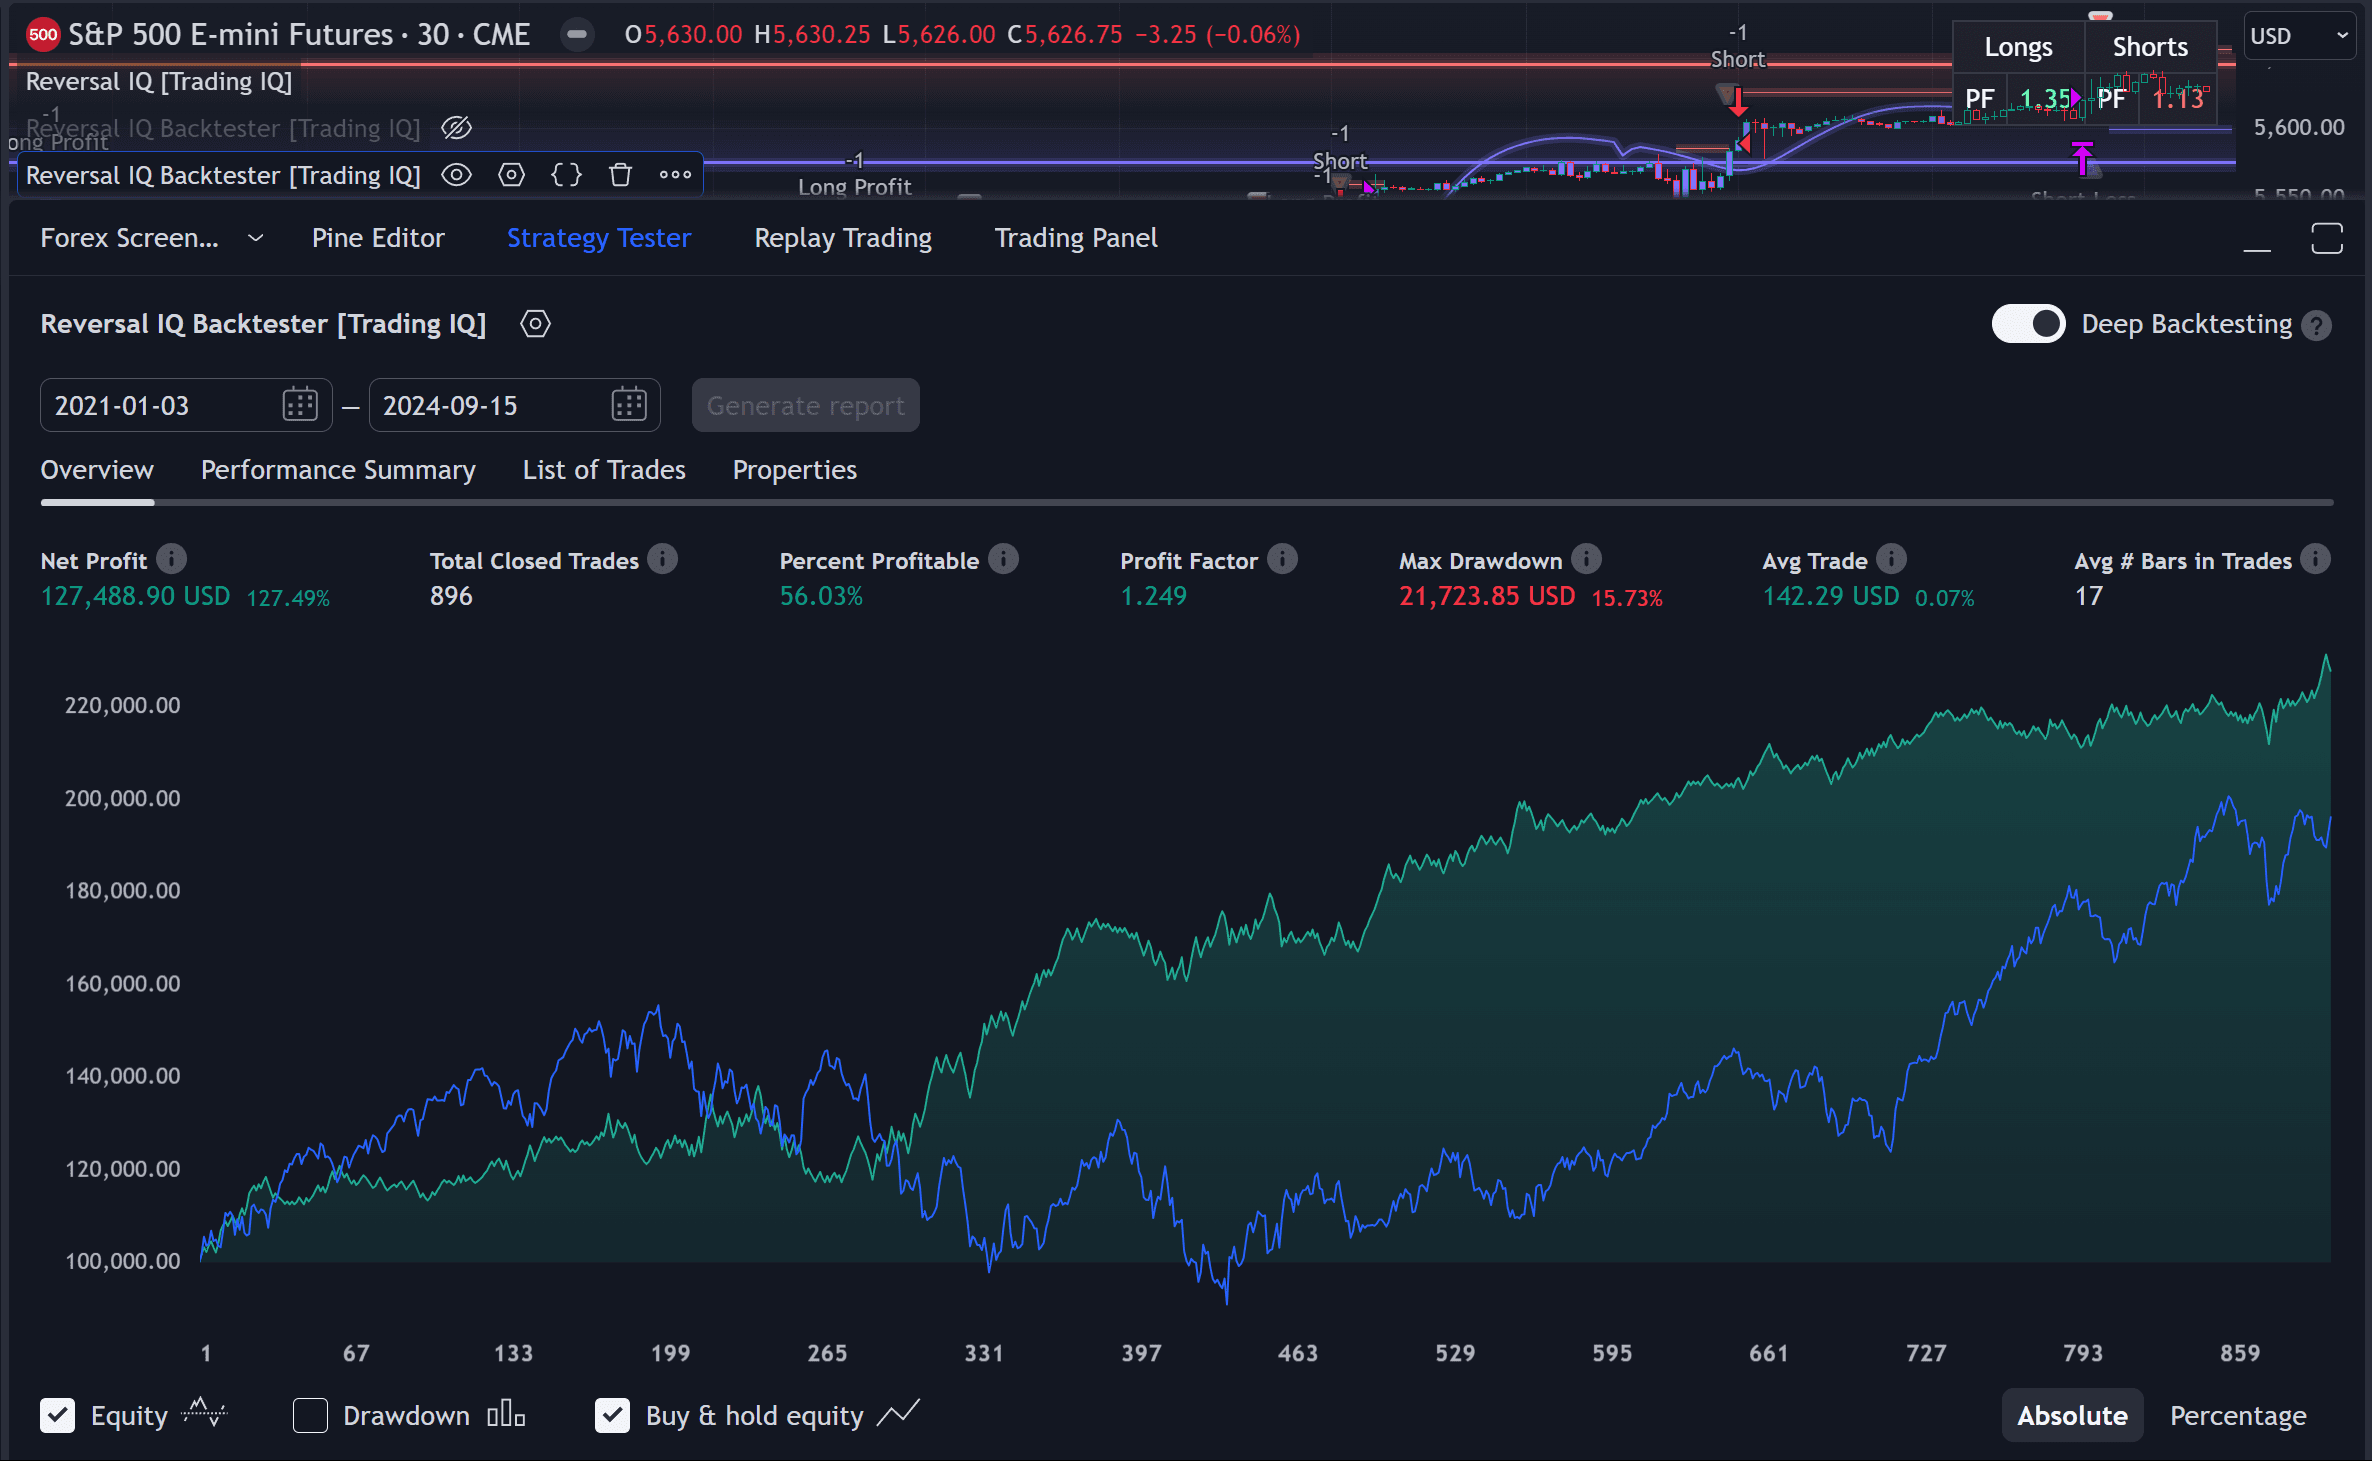Open the List of Trades tab
The height and width of the screenshot is (1461, 2372).
tap(604, 470)
